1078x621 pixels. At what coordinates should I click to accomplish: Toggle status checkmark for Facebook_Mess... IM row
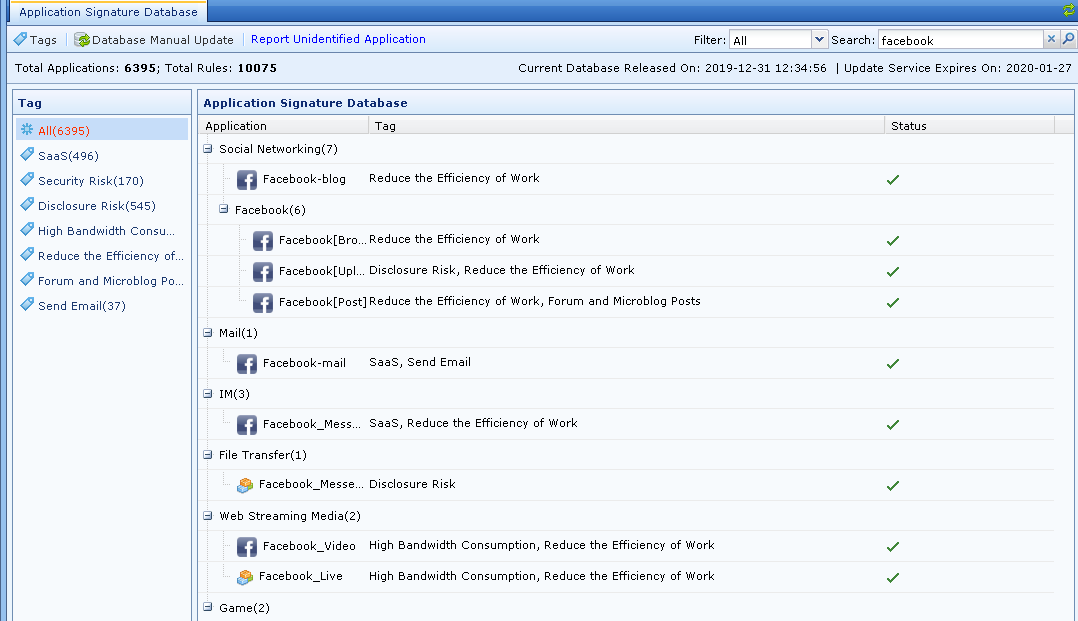[892, 425]
